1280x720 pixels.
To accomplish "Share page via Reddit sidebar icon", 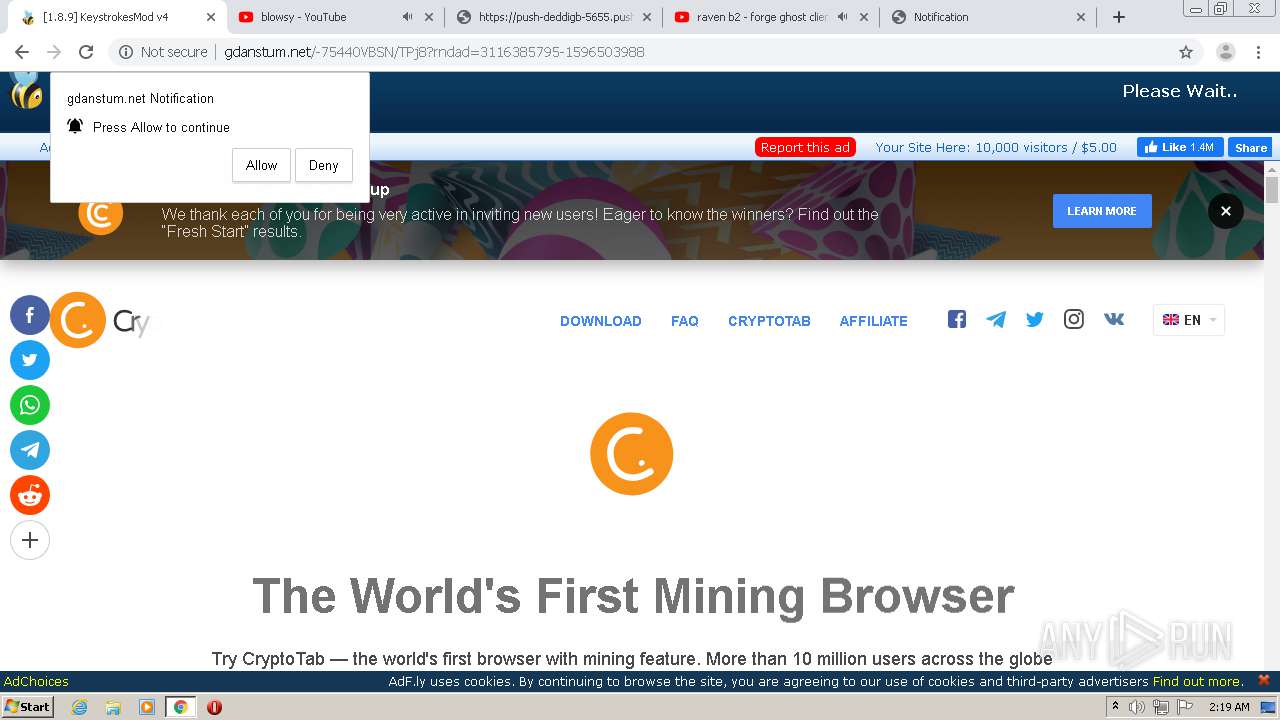I will point(30,495).
